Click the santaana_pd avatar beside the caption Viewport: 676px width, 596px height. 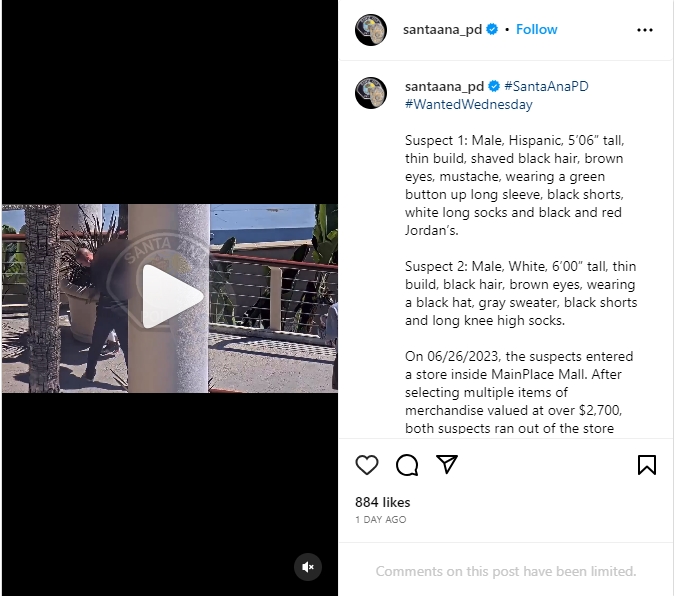tap(371, 93)
